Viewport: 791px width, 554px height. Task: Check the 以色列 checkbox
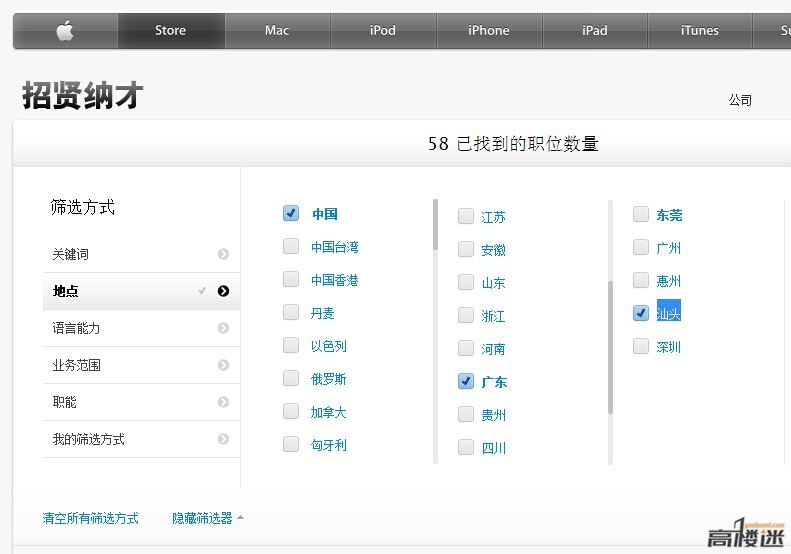pos(291,345)
